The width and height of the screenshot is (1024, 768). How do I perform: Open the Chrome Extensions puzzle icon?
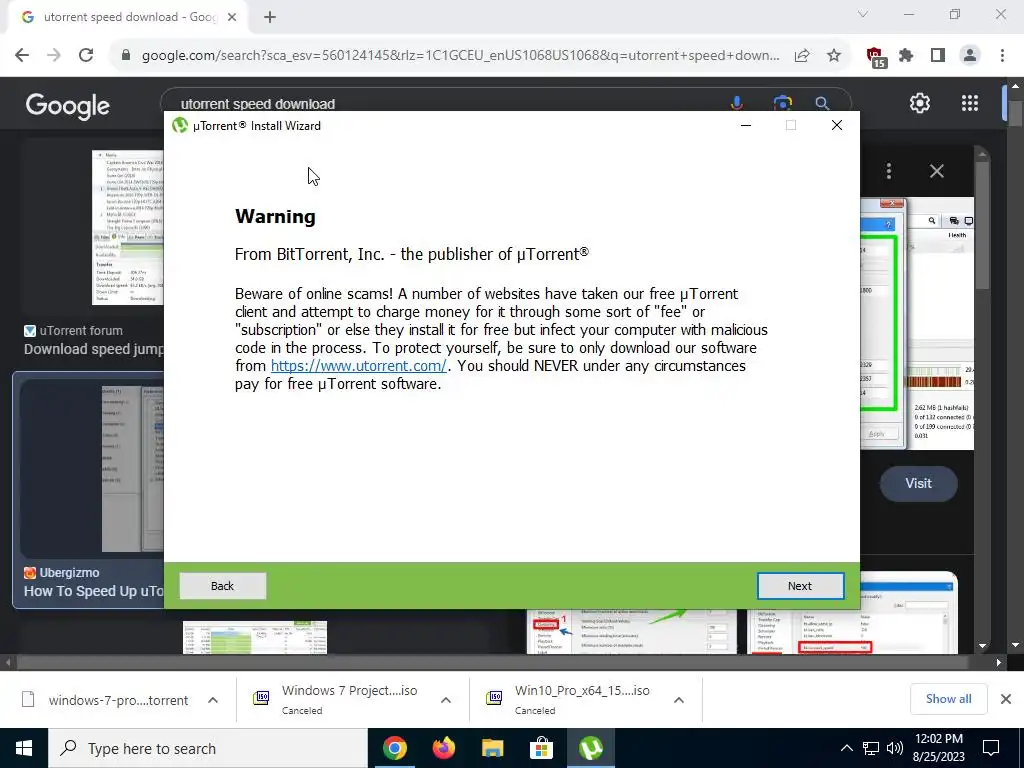pos(906,56)
